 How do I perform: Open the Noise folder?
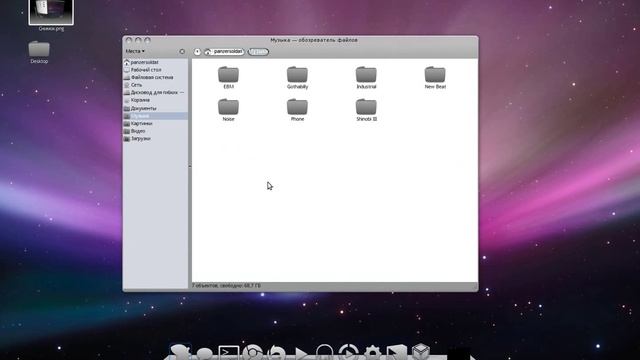tap(228, 110)
